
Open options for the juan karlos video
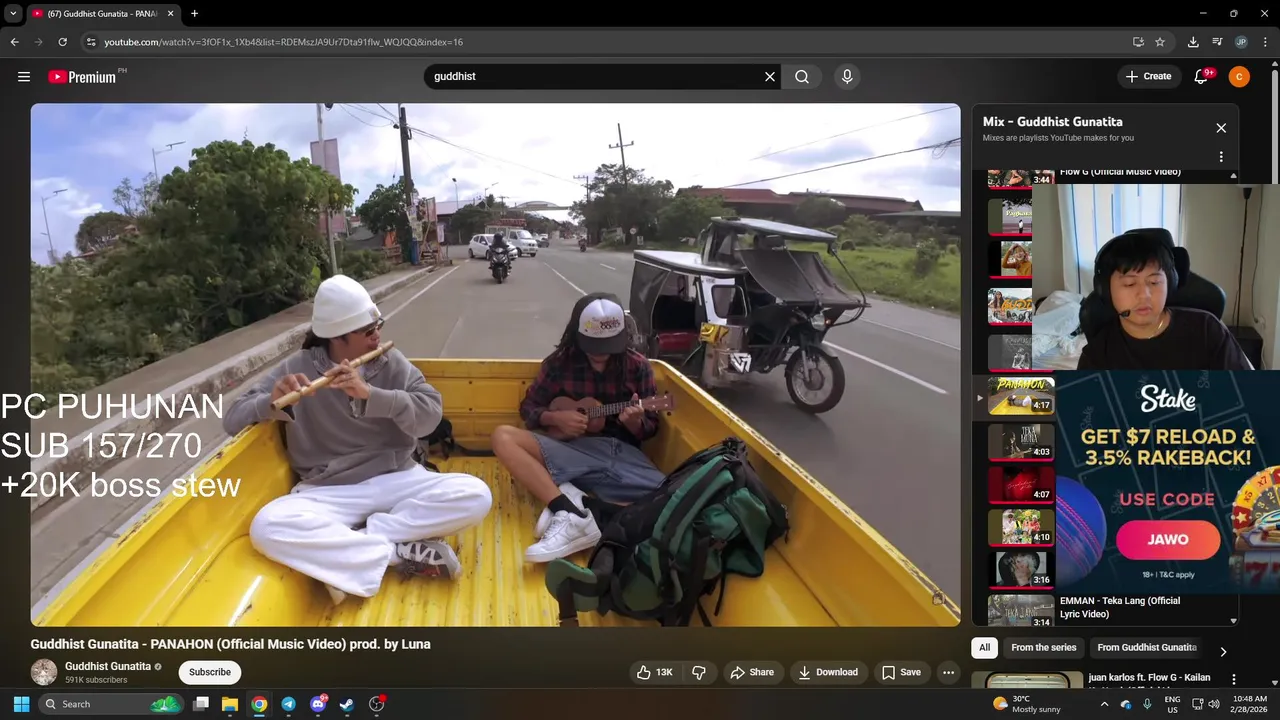1233,680
